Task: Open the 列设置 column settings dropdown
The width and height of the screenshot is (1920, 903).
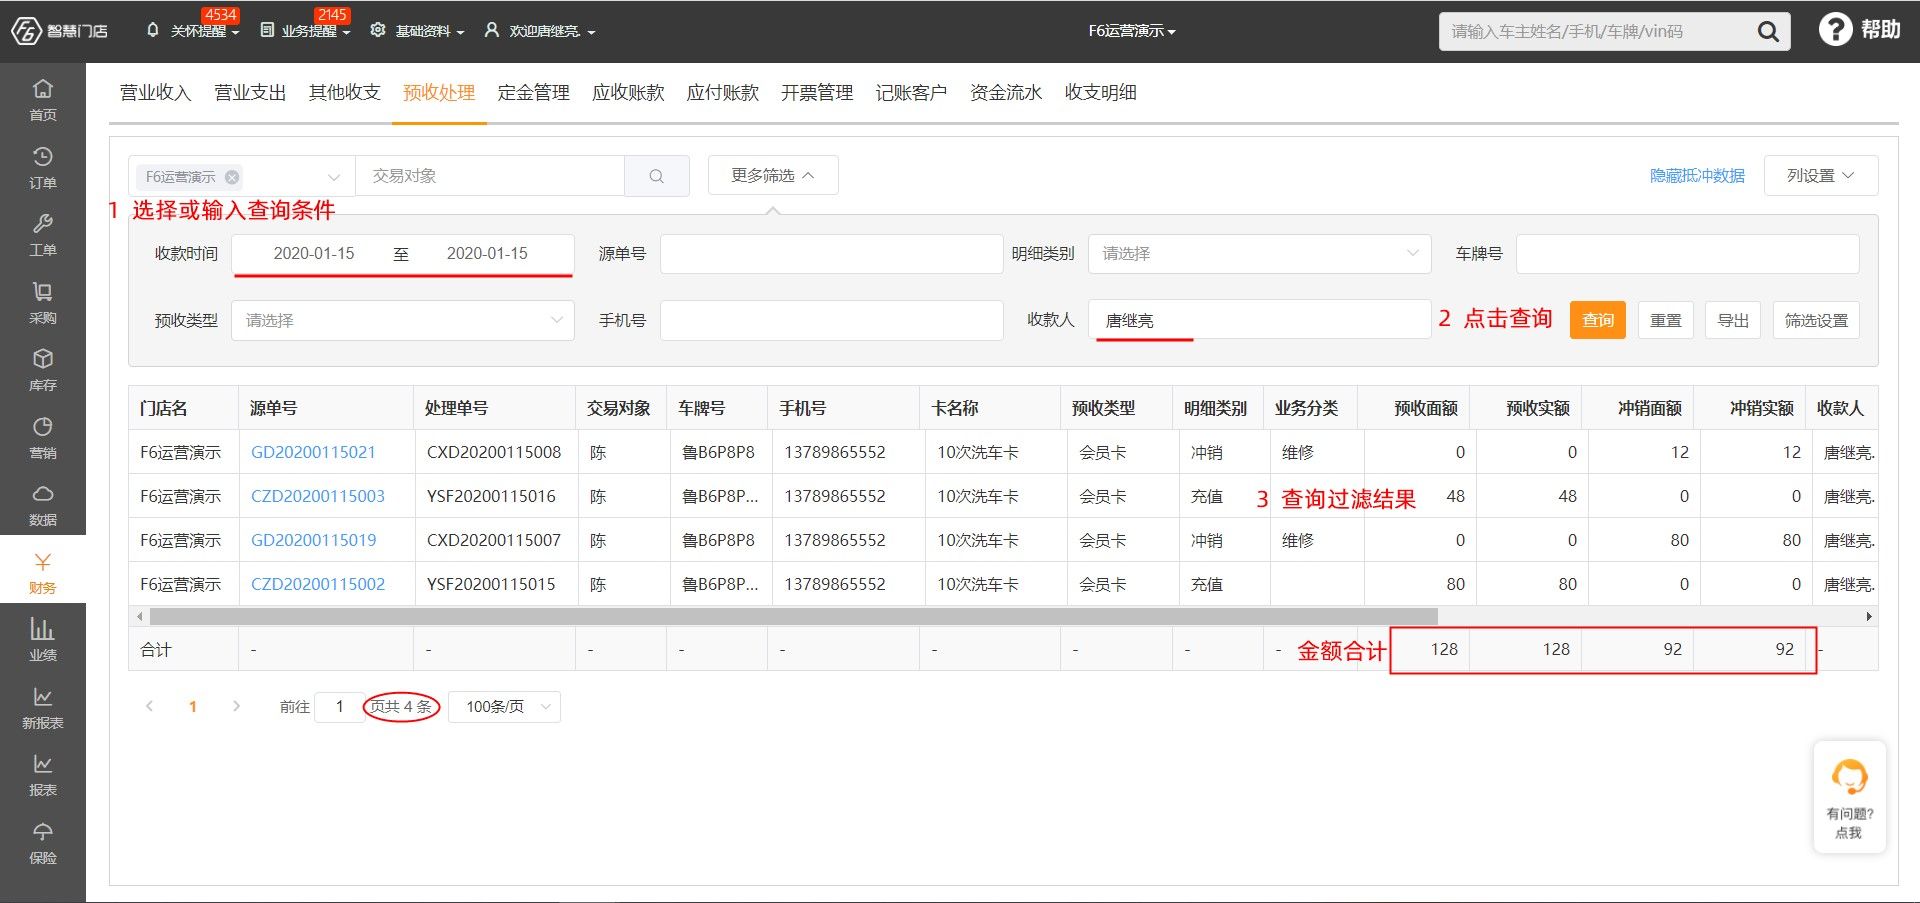Action: (x=1821, y=175)
